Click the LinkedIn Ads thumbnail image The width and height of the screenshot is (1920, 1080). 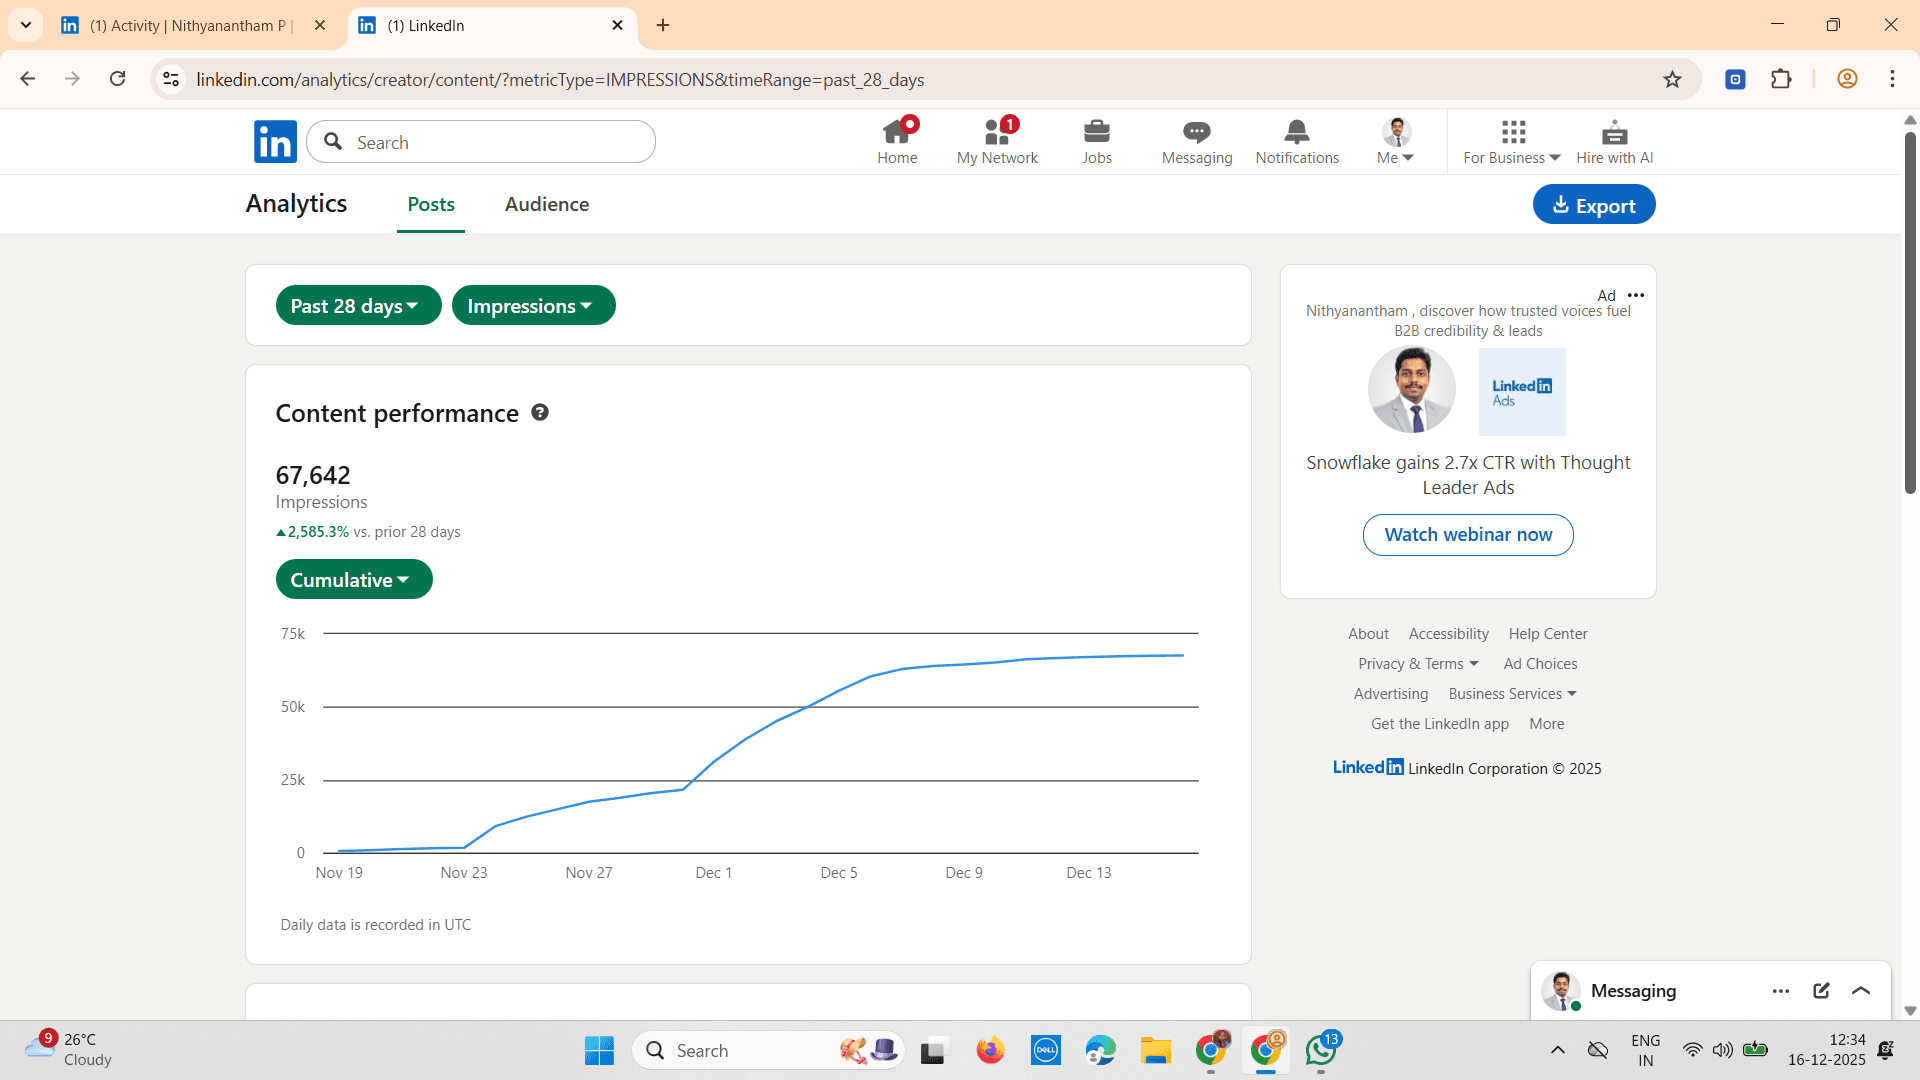coord(1522,391)
